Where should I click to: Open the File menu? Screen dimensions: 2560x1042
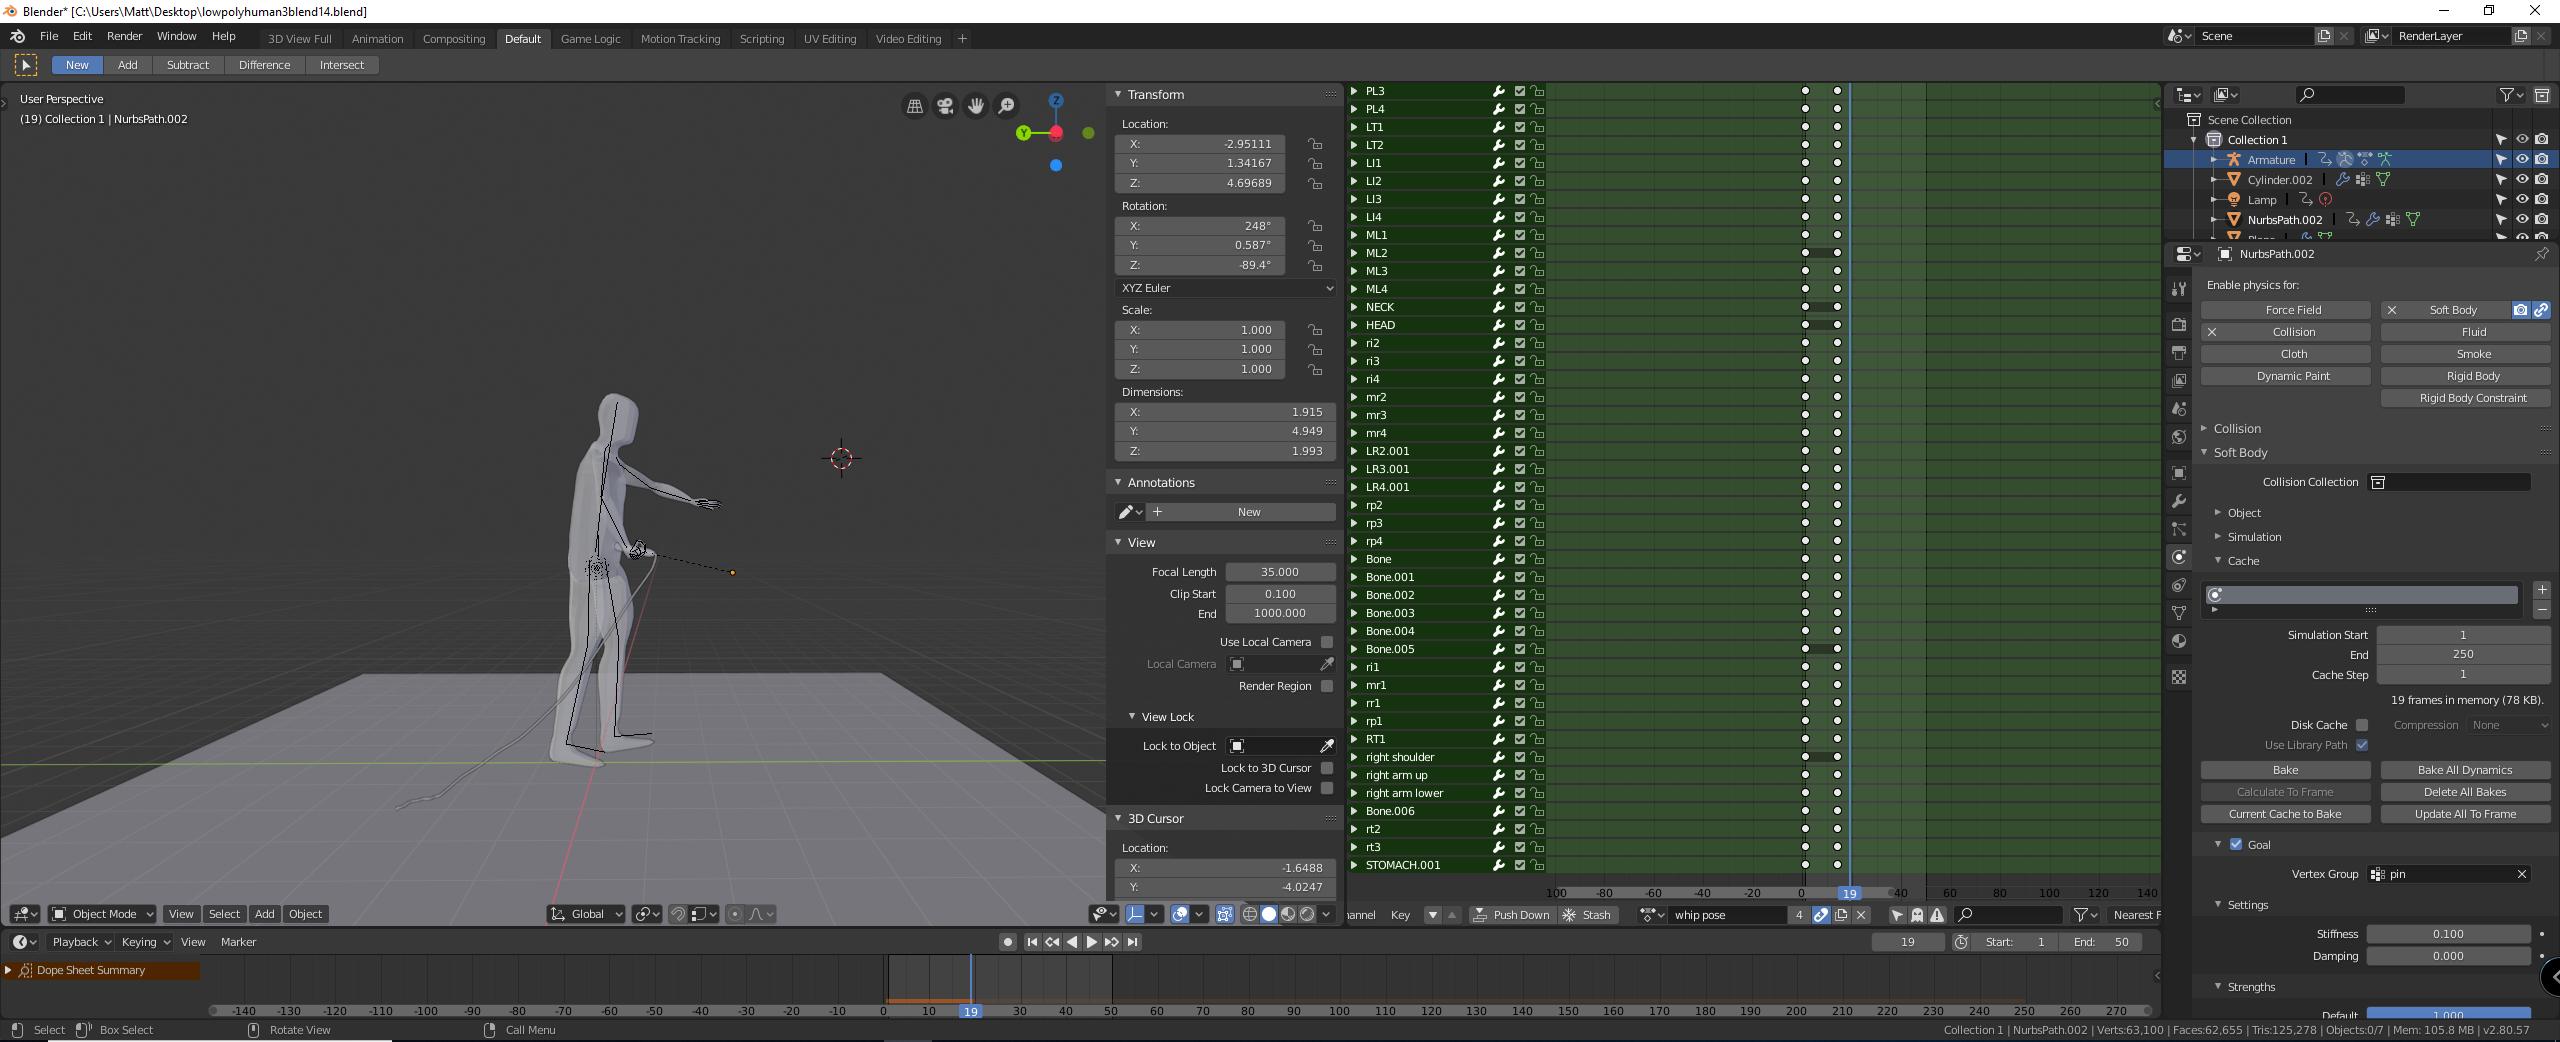click(x=48, y=36)
